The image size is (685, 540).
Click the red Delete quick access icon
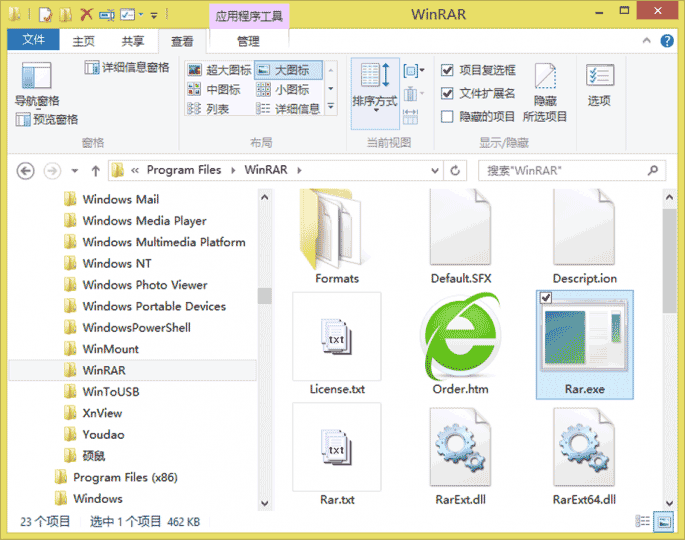[86, 14]
